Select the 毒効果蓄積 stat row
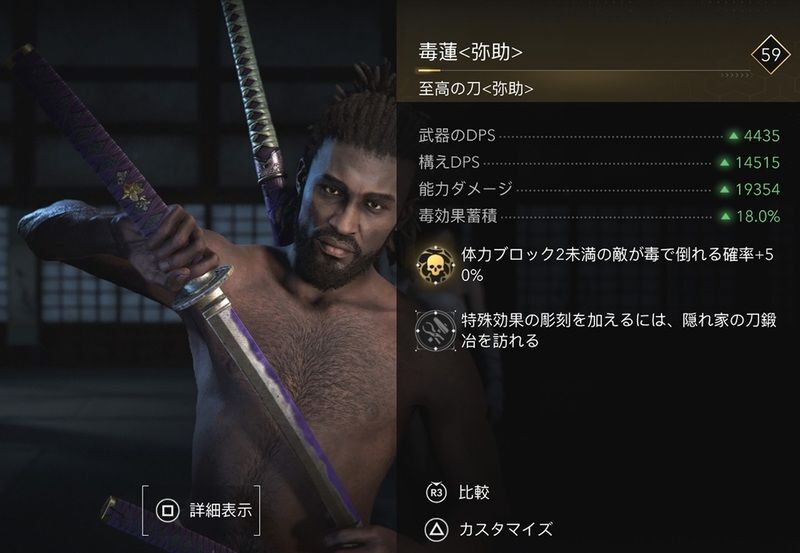Screen dimensions: 800x553 tap(599, 216)
